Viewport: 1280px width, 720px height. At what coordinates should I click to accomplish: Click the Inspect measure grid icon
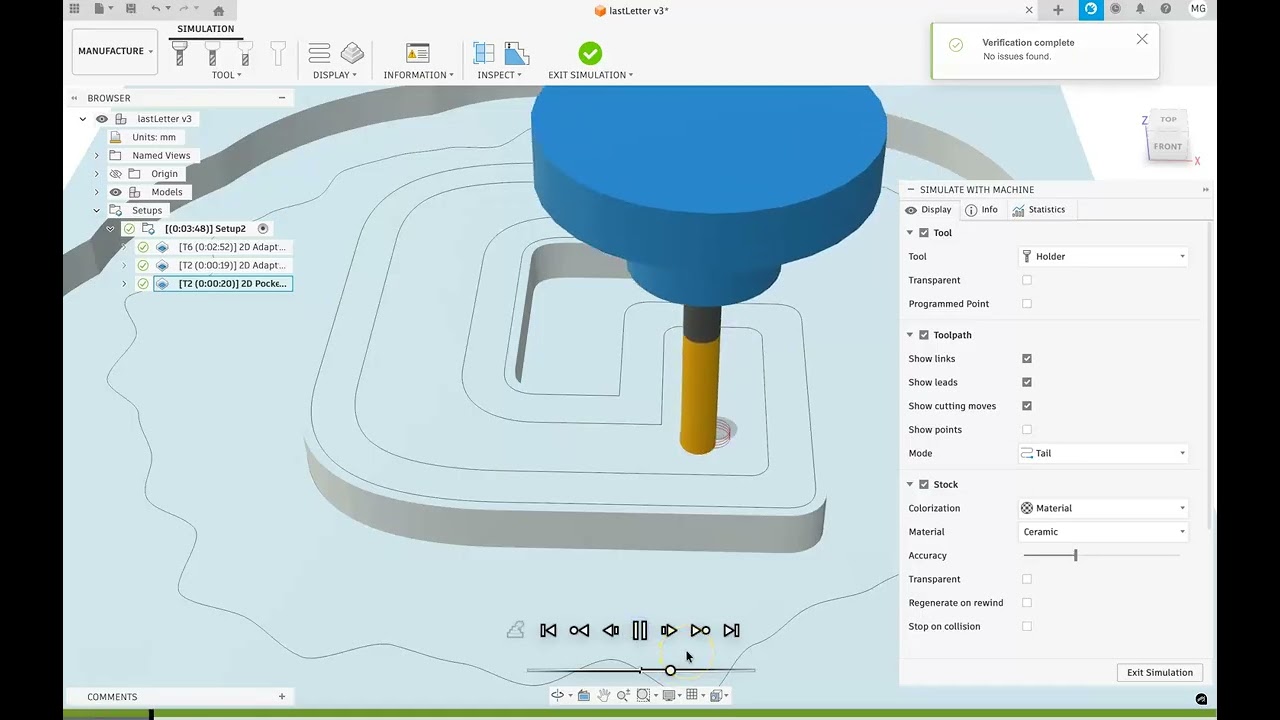484,53
